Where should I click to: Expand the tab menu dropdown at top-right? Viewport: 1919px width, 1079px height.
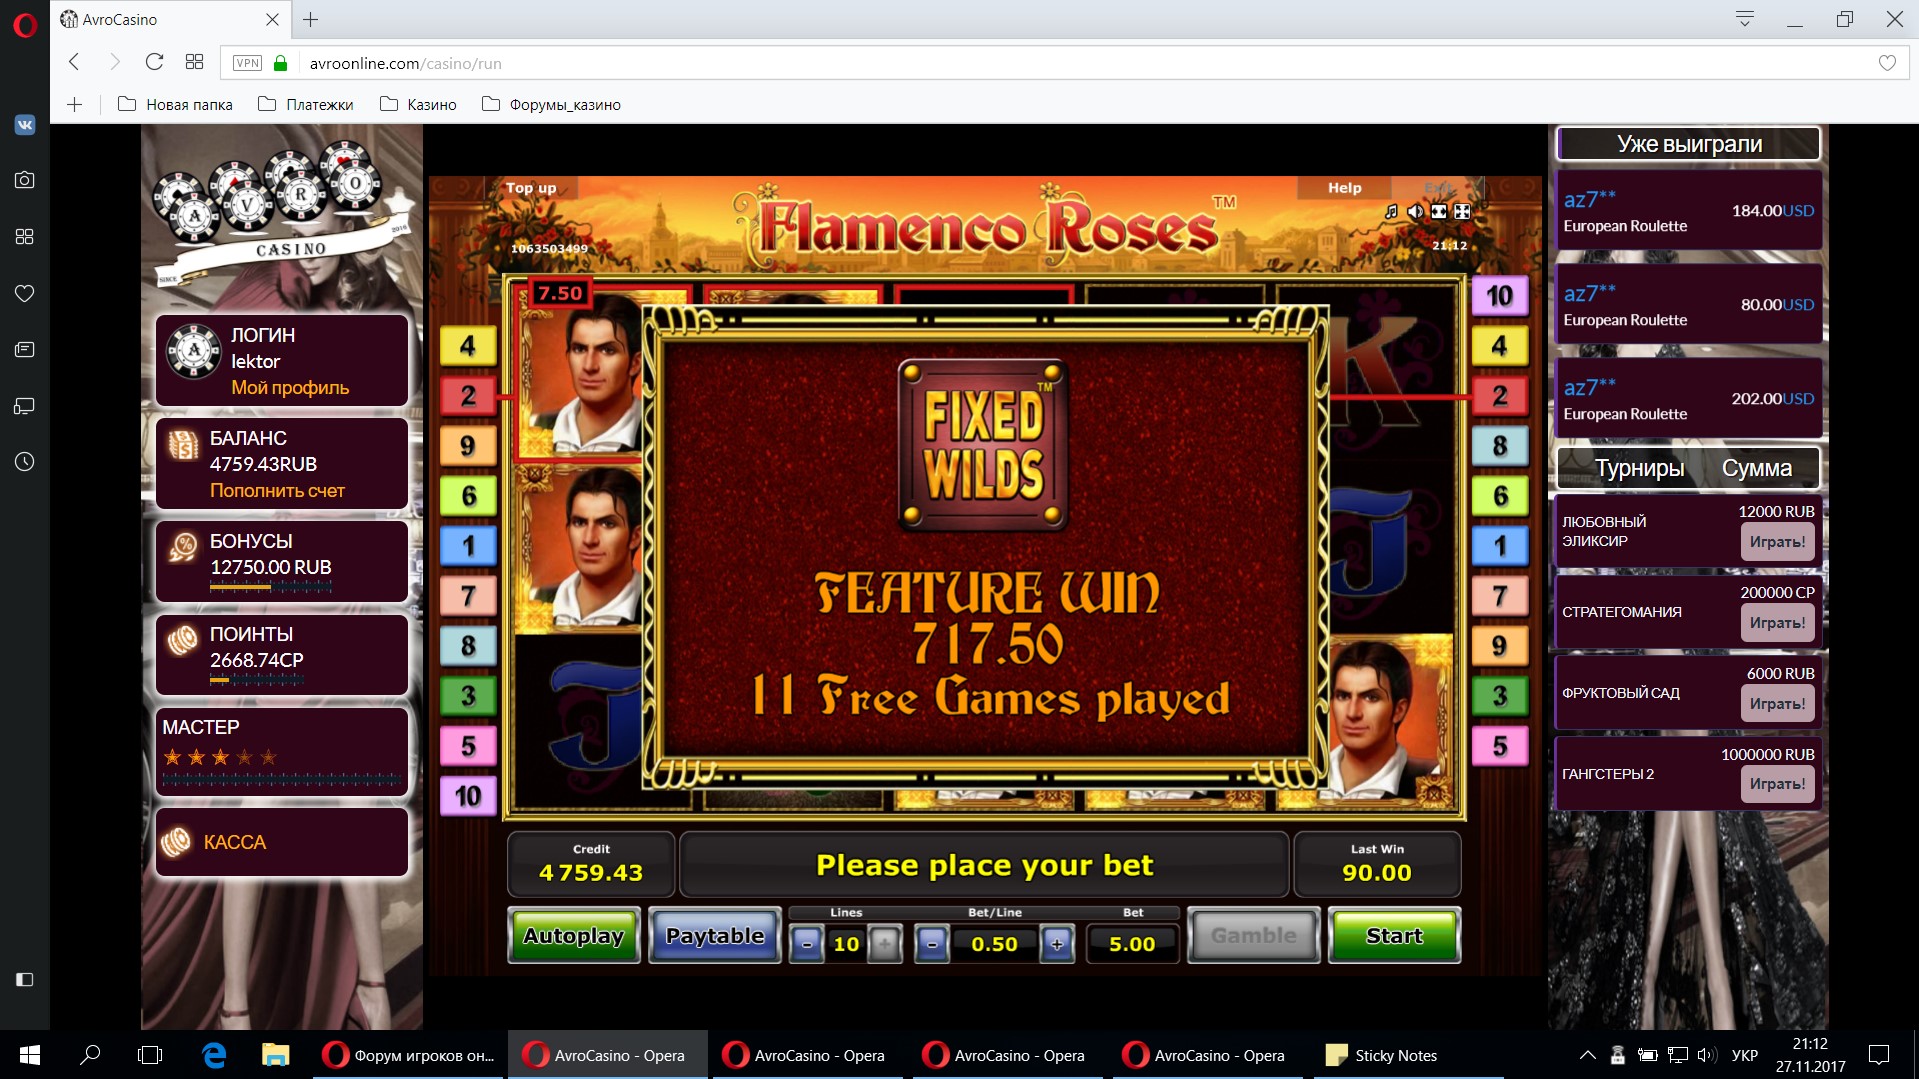tap(1745, 19)
